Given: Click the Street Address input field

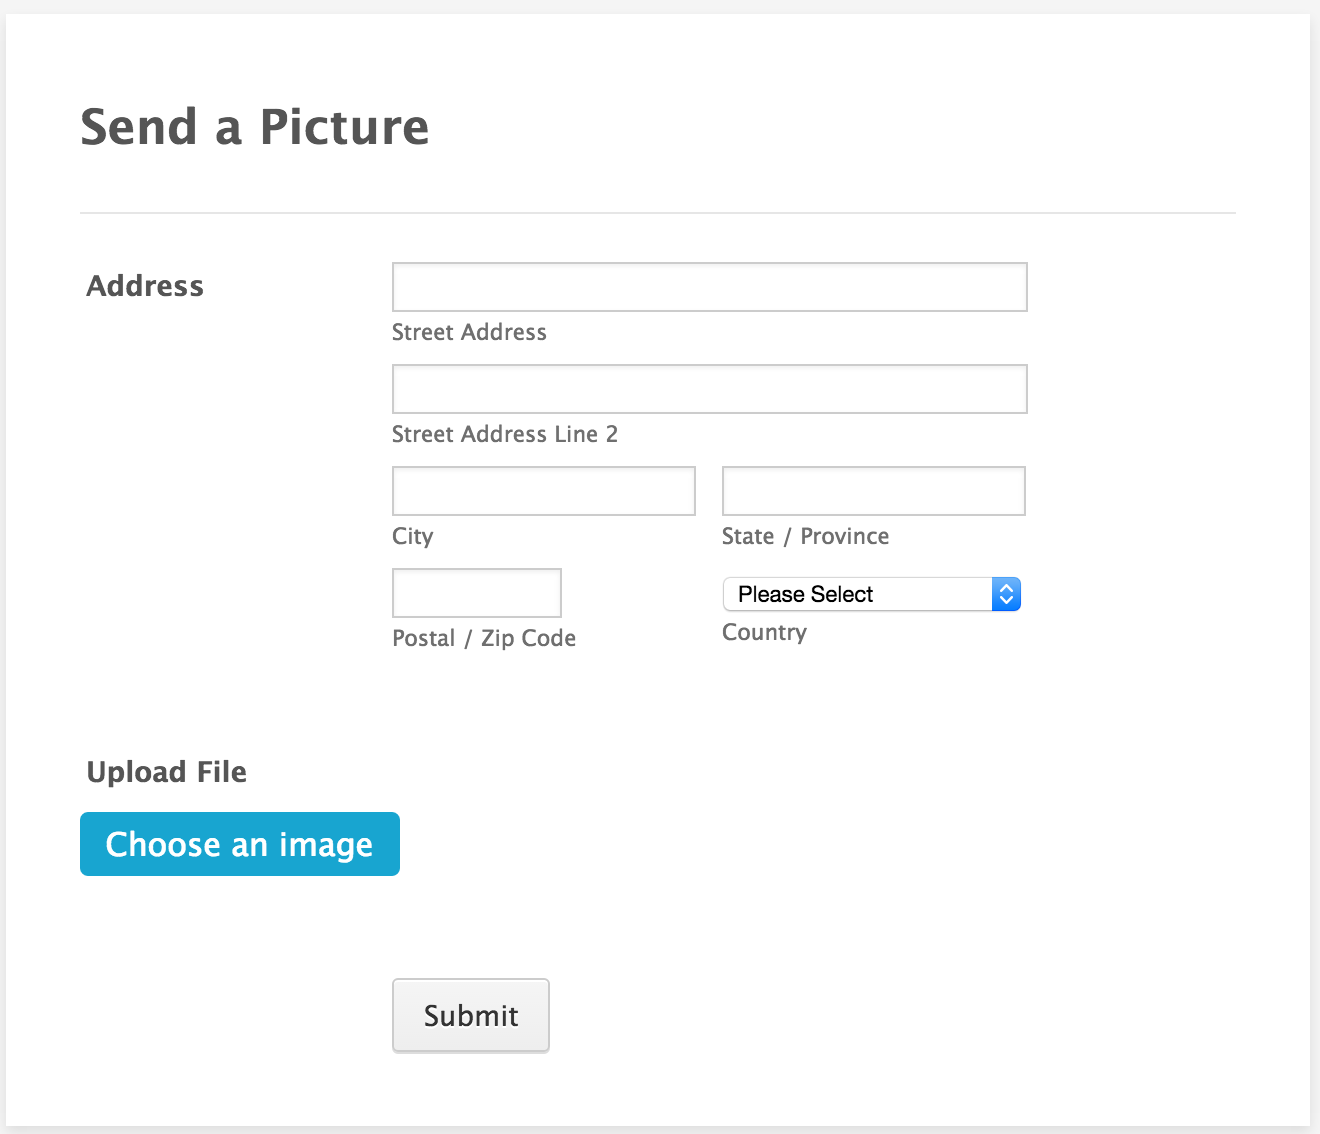Looking at the screenshot, I should click(x=709, y=287).
